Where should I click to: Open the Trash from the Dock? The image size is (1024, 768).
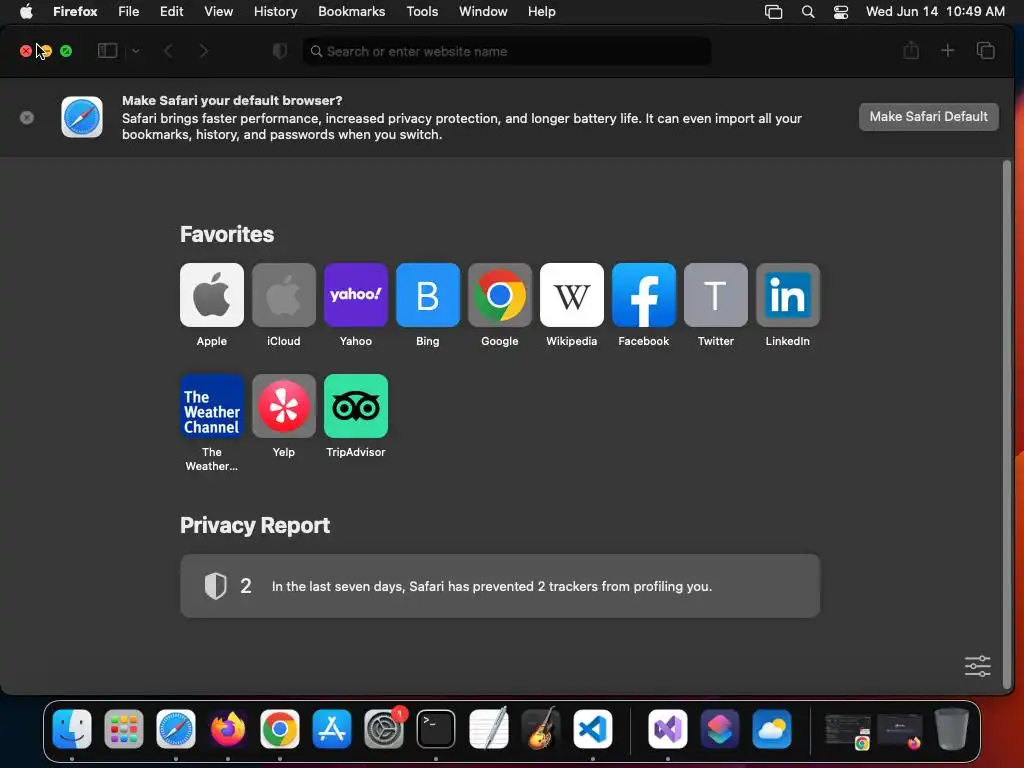point(952,729)
